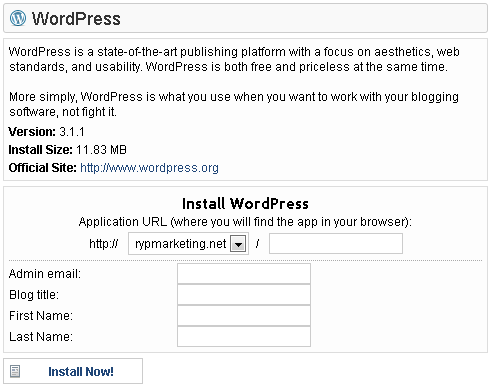Click the 'Blog title:' label

tap(34, 295)
